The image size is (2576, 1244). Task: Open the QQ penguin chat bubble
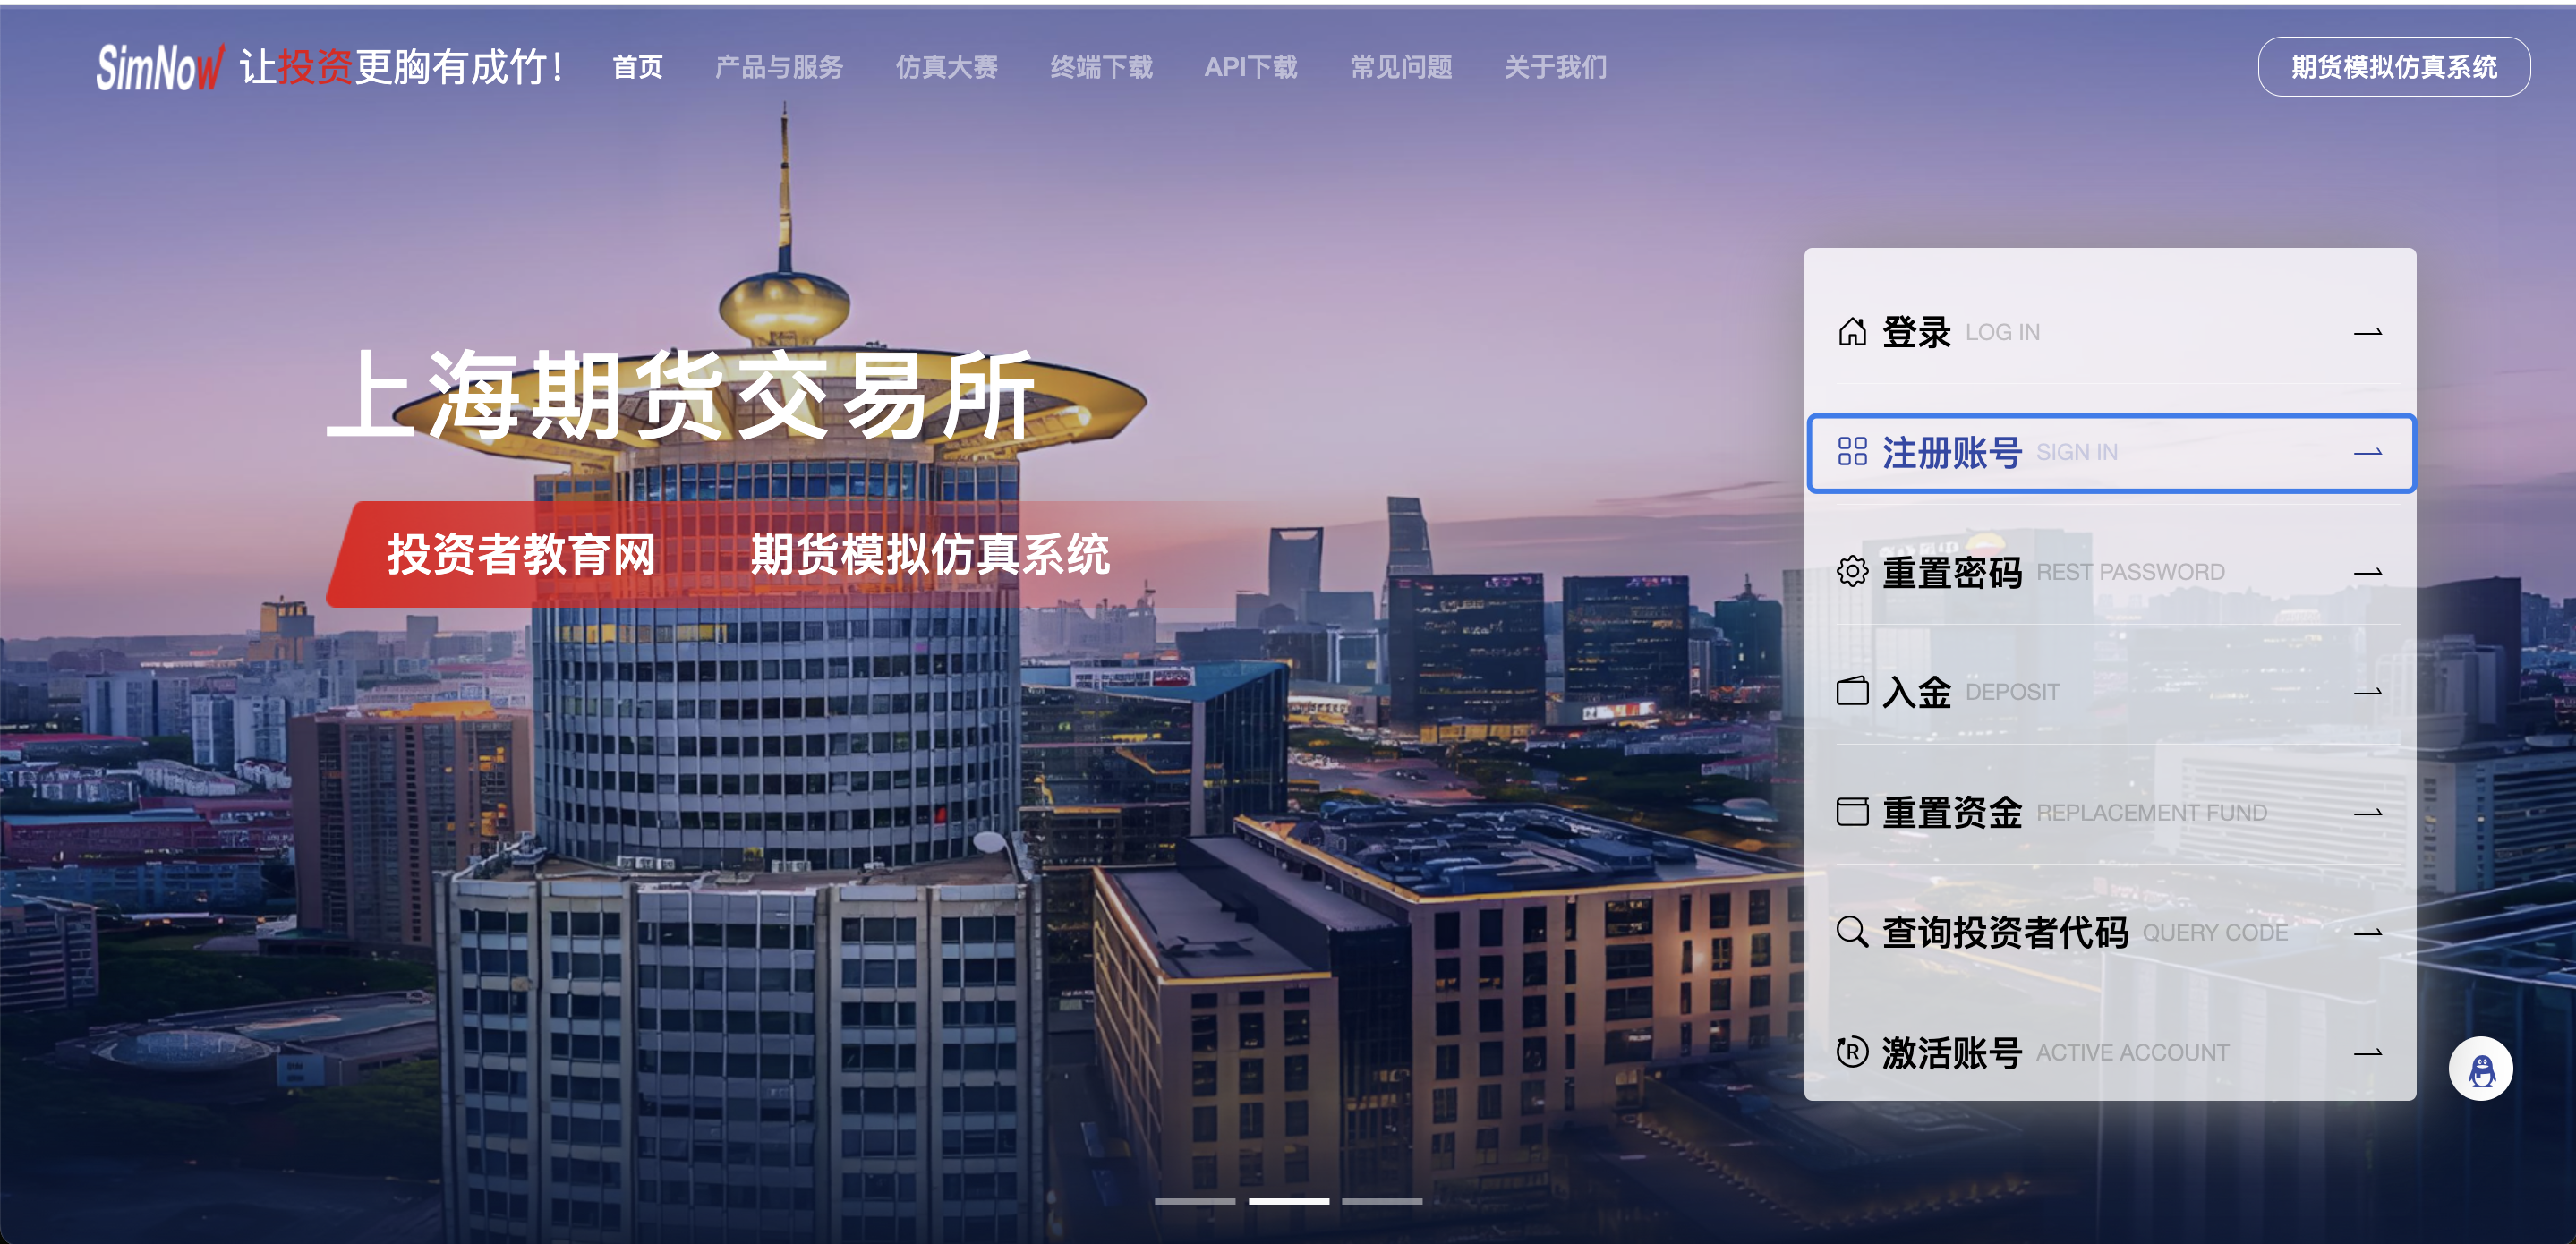2480,1069
